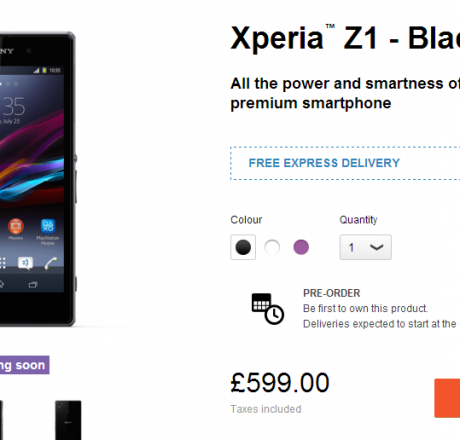Click the orange button beside the price
Screen dimensions: 460x440
pos(447,398)
